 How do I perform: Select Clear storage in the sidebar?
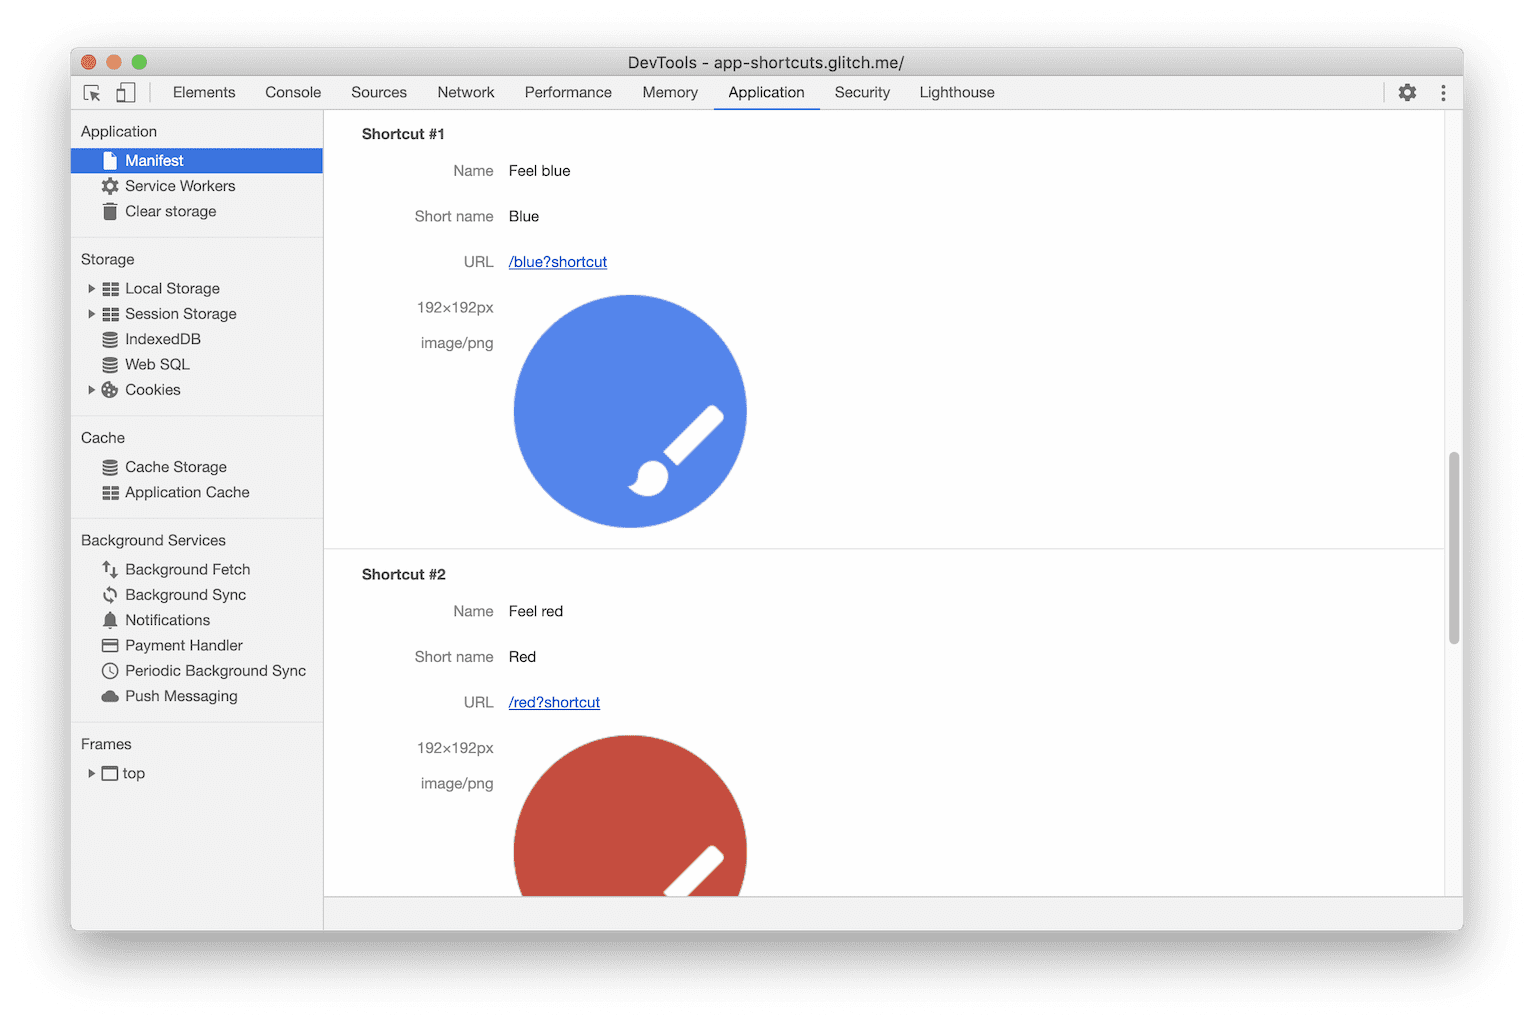pos(170,211)
